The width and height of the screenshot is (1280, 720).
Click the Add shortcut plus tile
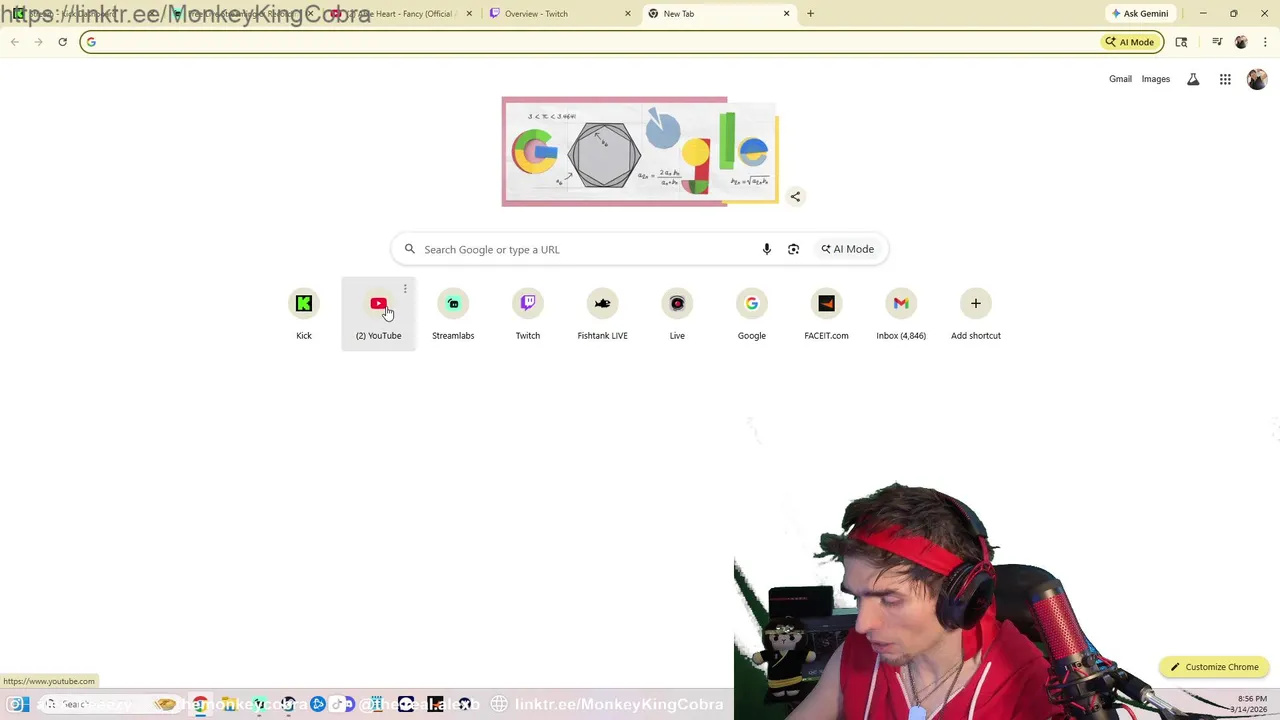coord(976,314)
